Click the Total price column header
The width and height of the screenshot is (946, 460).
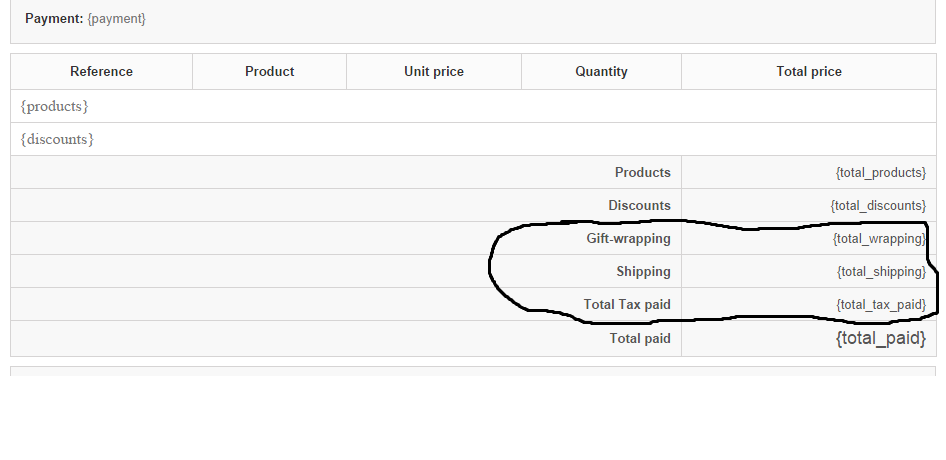pos(809,71)
